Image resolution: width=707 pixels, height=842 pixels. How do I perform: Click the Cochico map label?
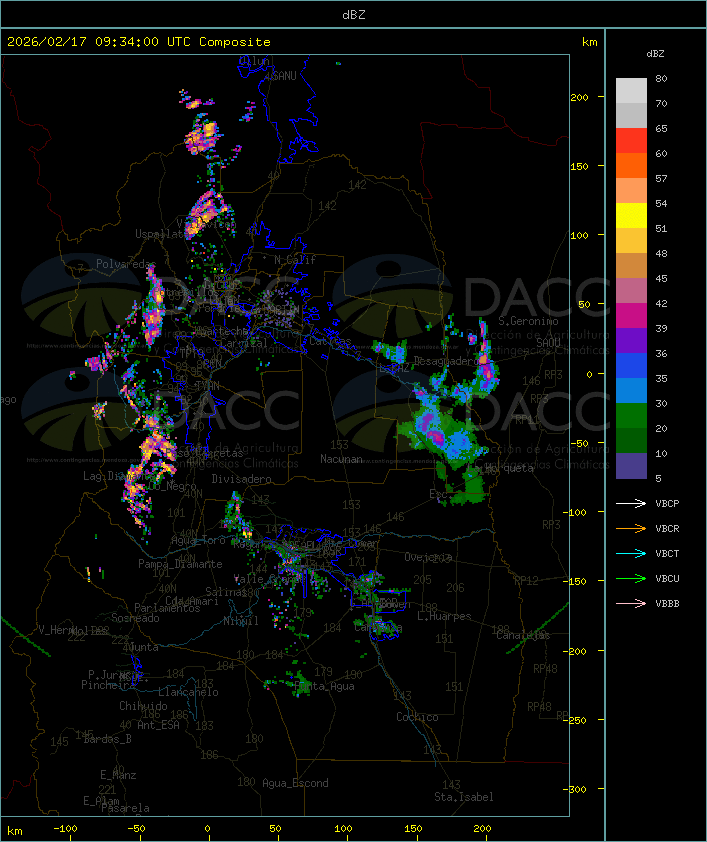point(417,717)
